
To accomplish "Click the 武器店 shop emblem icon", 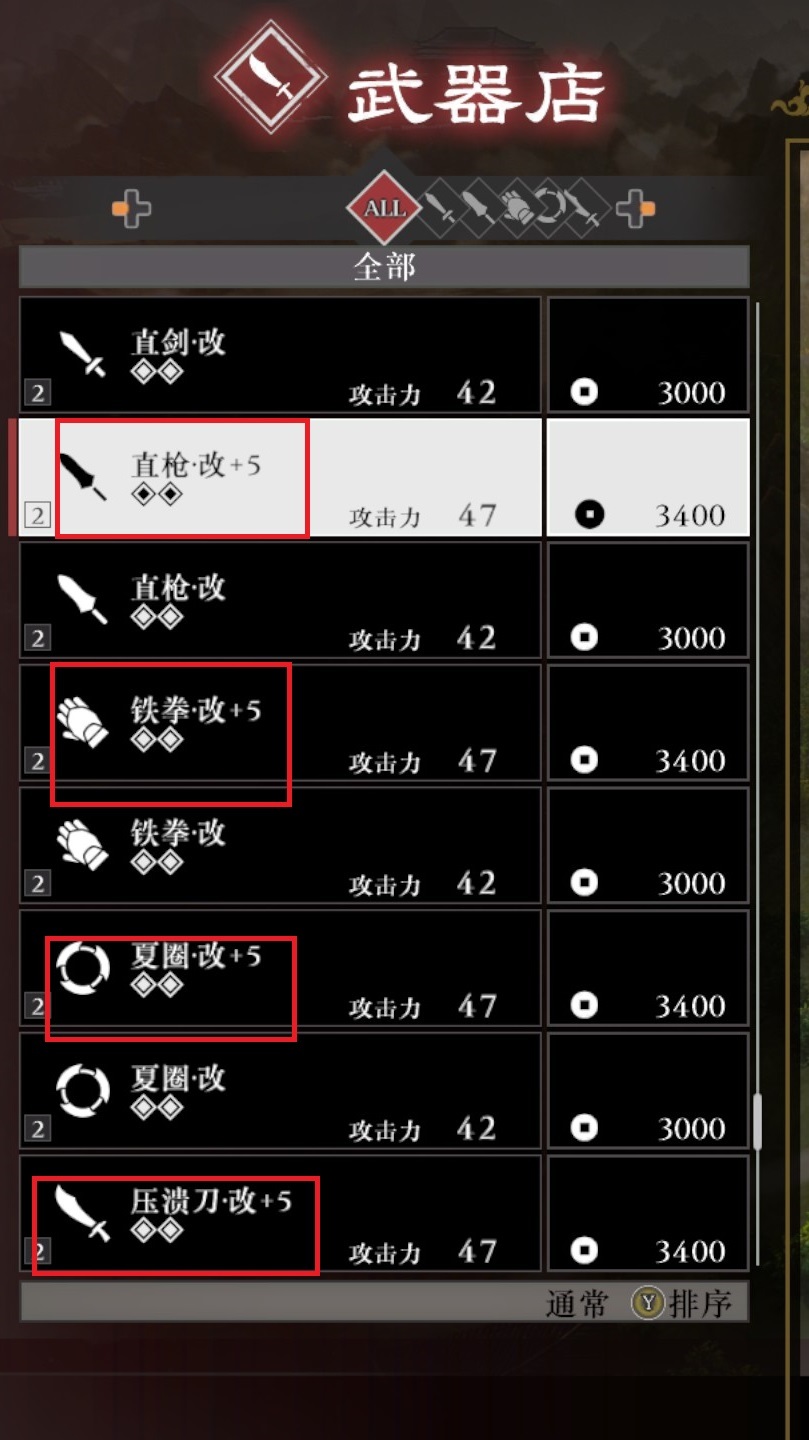I will click(271, 78).
